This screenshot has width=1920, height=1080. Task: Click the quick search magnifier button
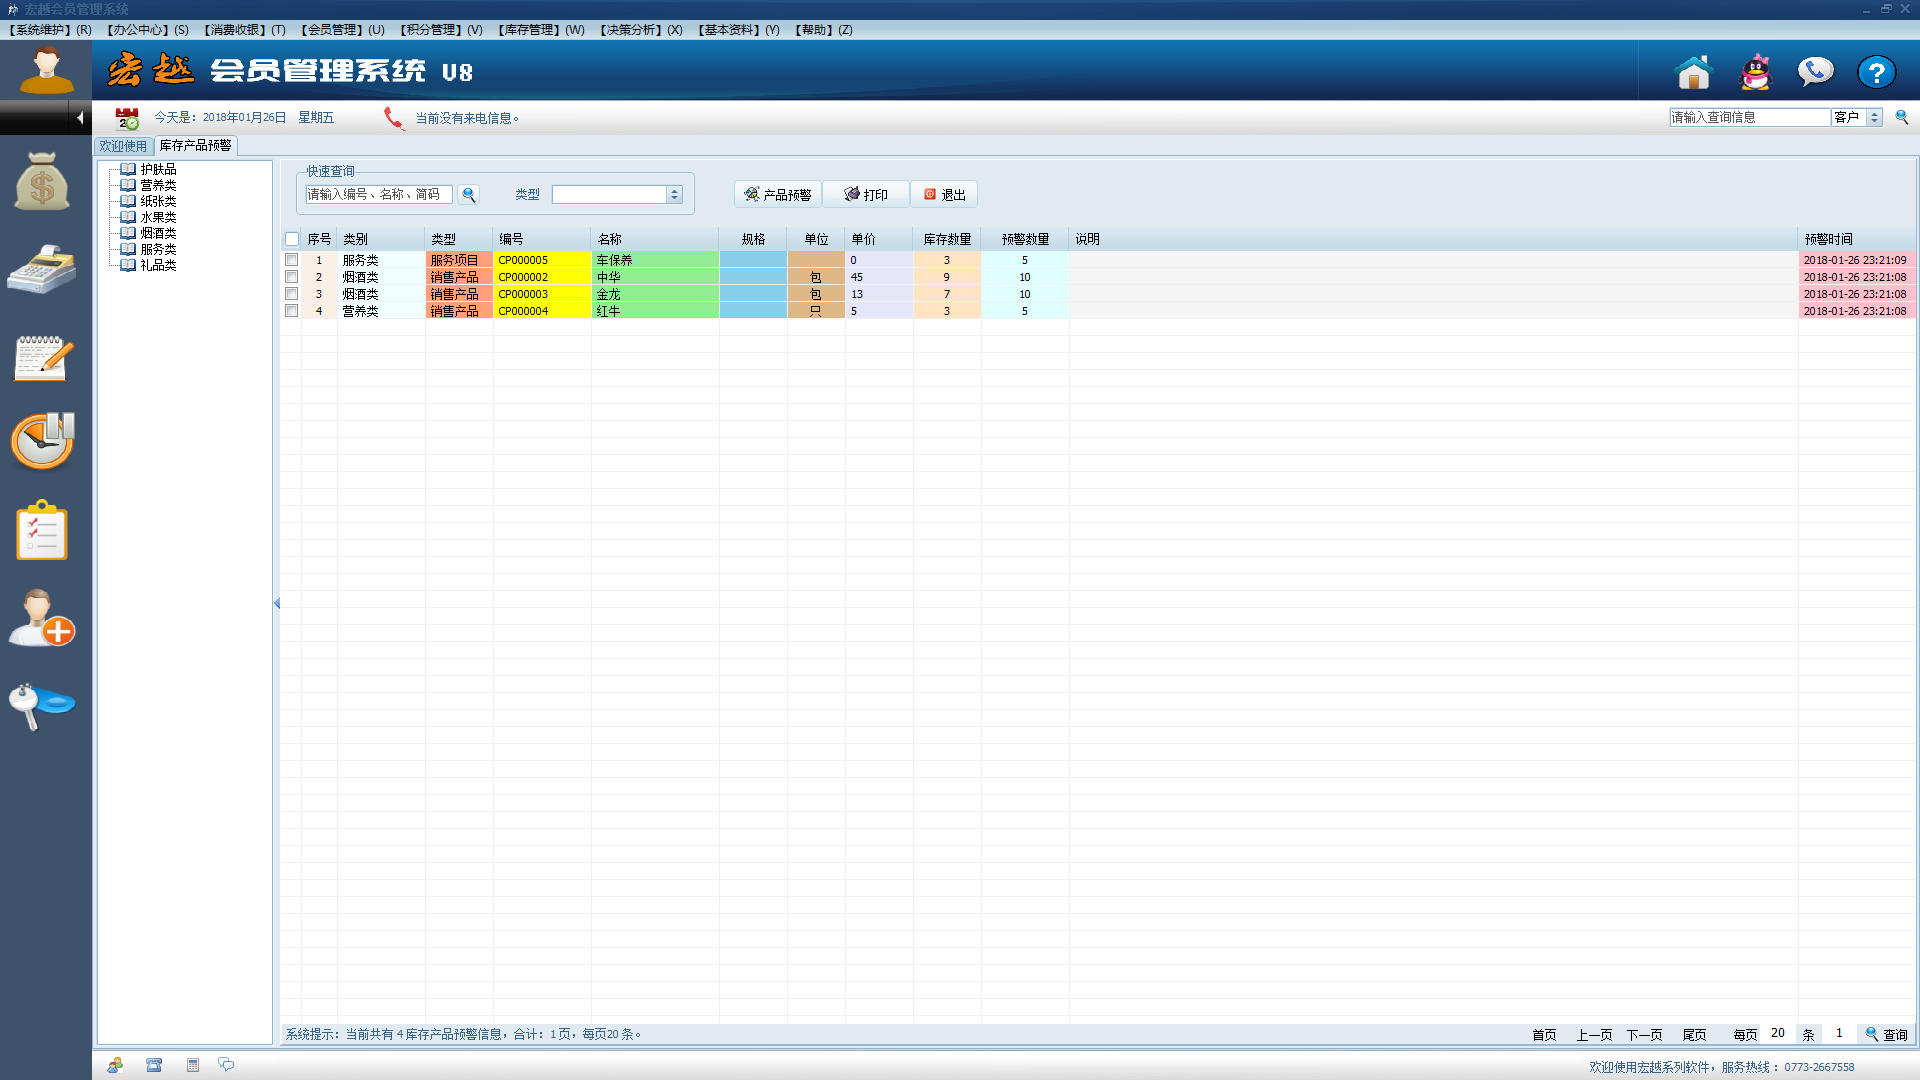pyautogui.click(x=468, y=195)
